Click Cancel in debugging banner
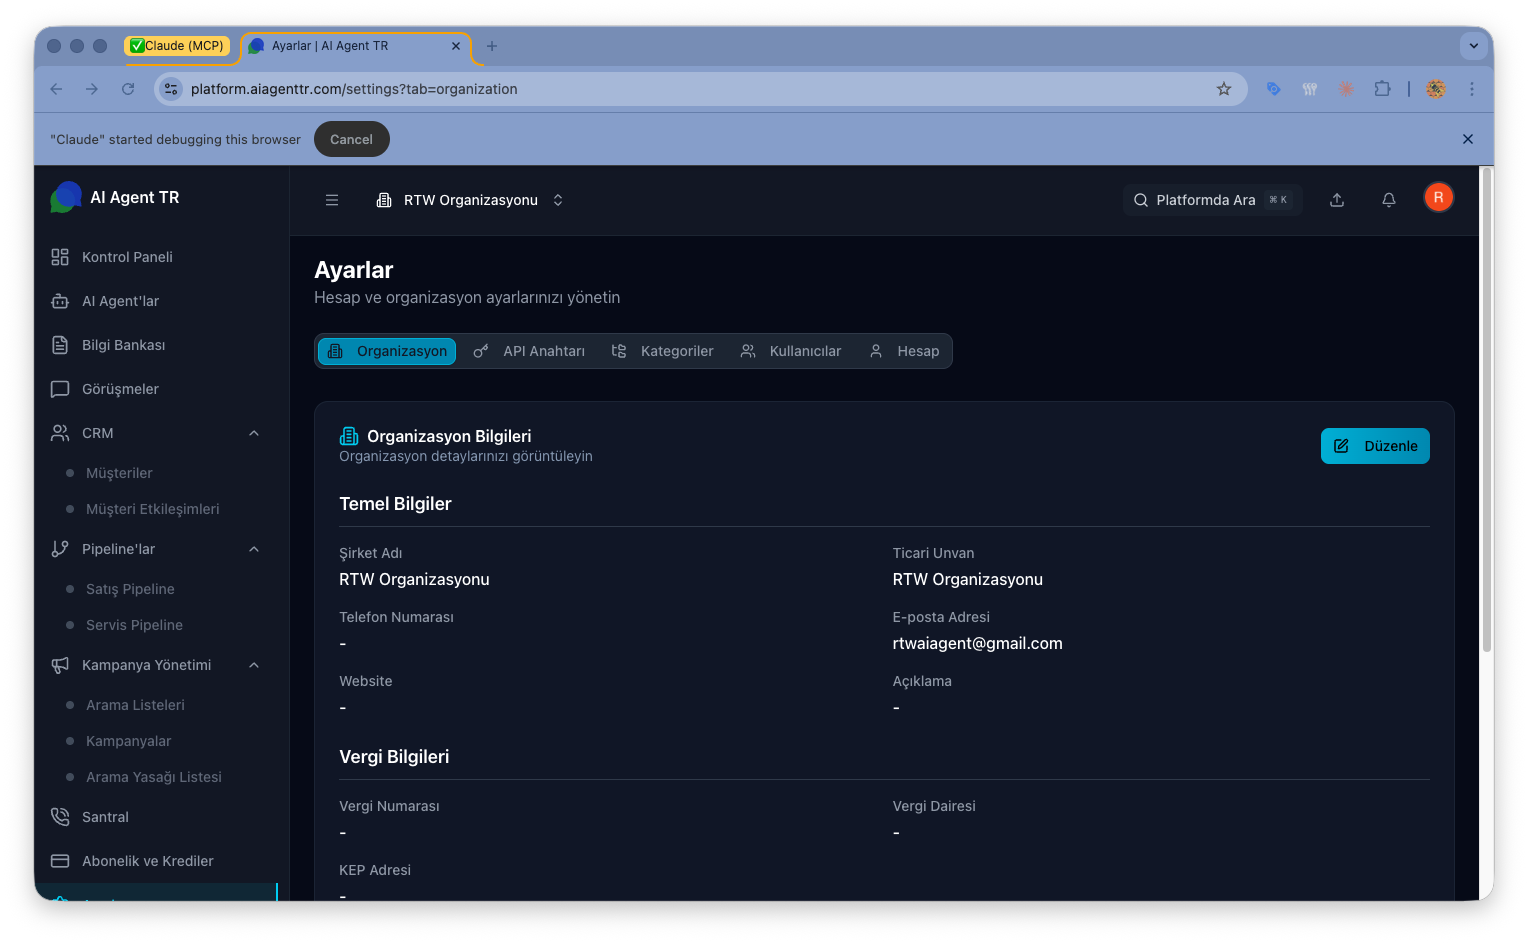Screen dimensions: 1528x943 pos(351,139)
